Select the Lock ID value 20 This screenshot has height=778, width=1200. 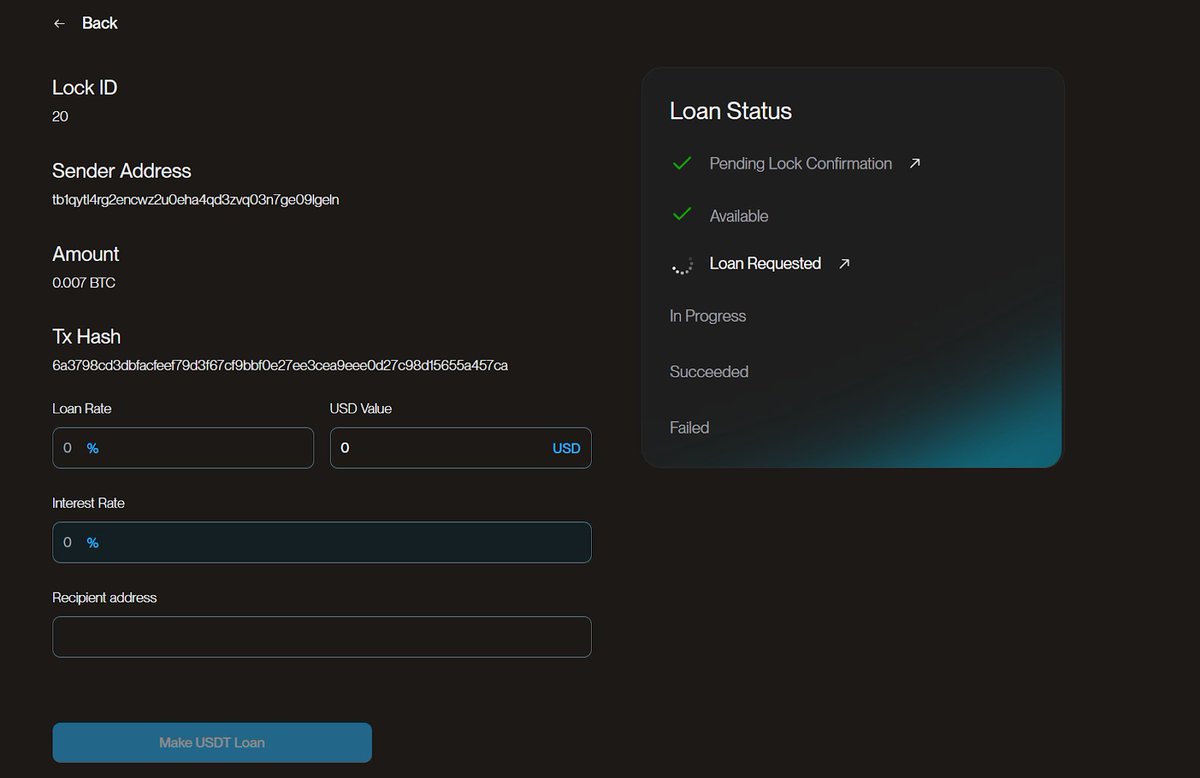(x=60, y=116)
